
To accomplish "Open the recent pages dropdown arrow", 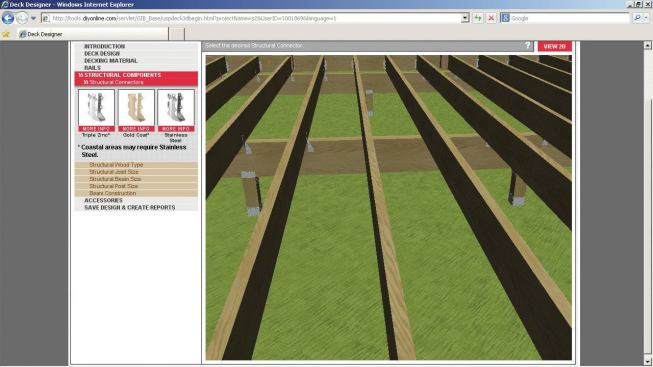I will click(33, 18).
